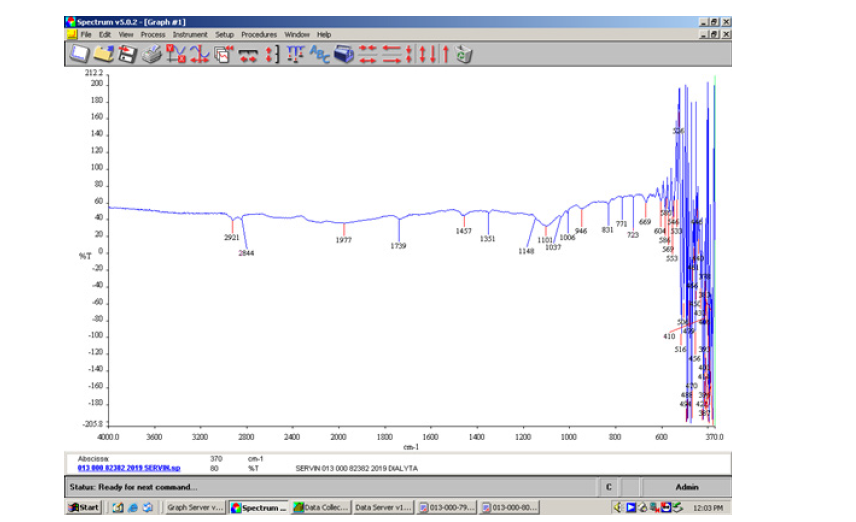Click the peak label 2921

[x=231, y=238]
